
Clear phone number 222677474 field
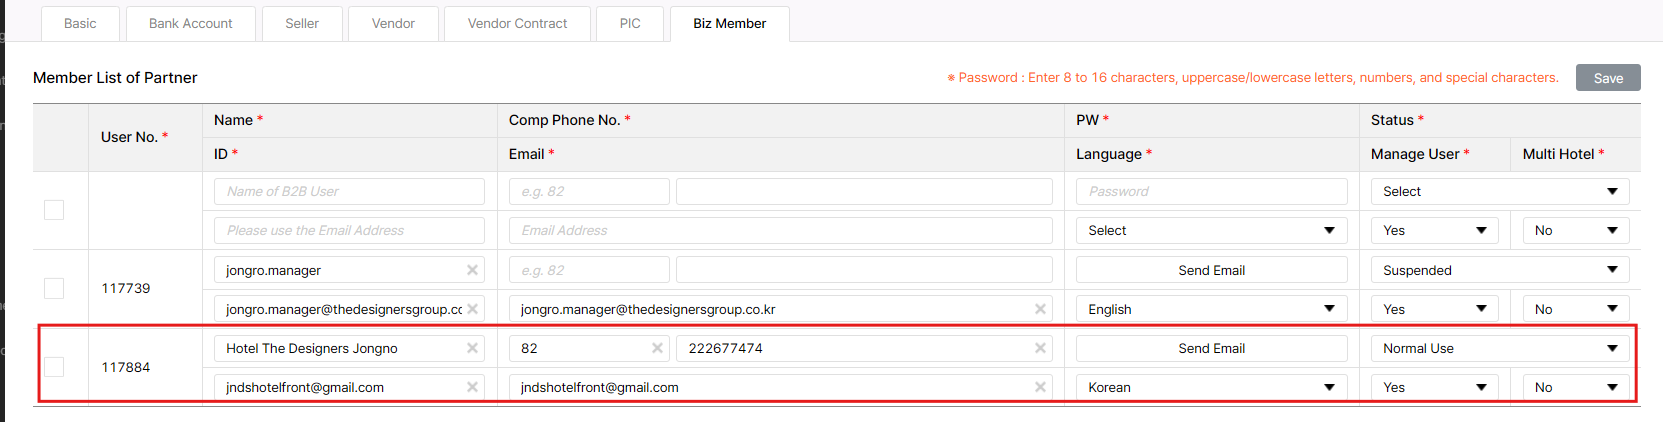click(1040, 348)
